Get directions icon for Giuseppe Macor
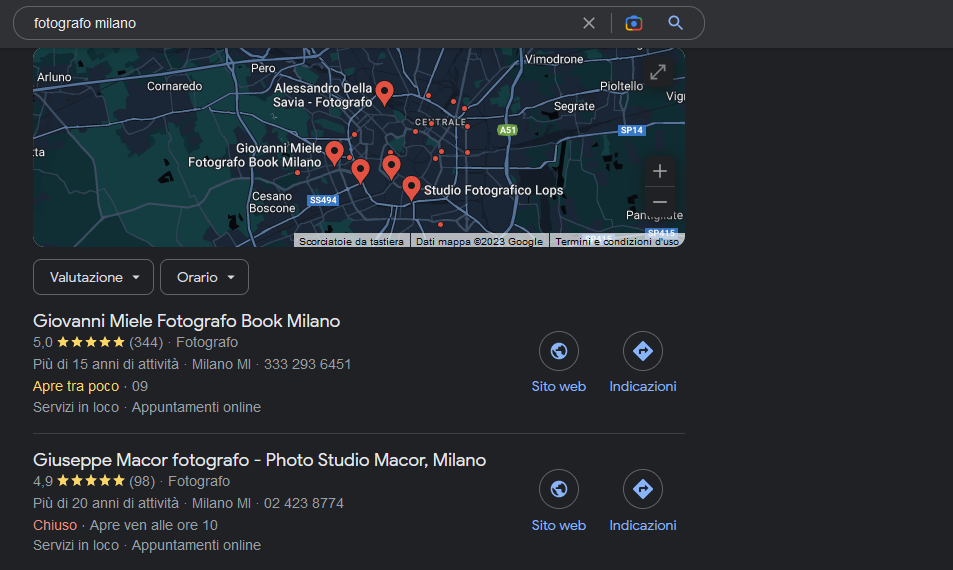Screen dimensions: 953x570 [642, 489]
